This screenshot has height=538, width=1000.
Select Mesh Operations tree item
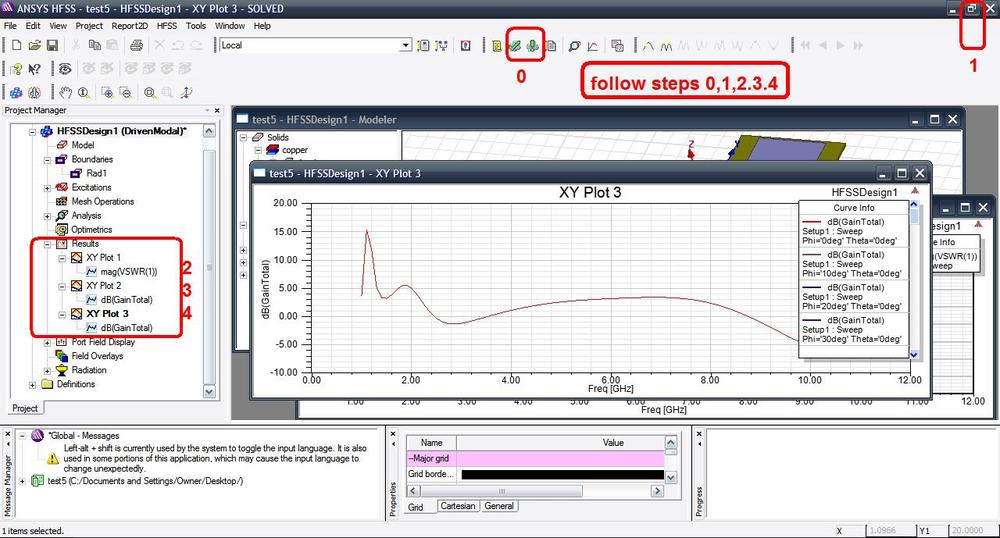[x=103, y=201]
